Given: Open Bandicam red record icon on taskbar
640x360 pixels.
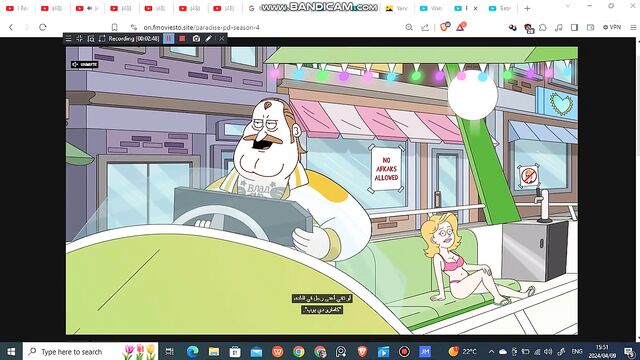Looking at the screenshot, I should point(404,351).
